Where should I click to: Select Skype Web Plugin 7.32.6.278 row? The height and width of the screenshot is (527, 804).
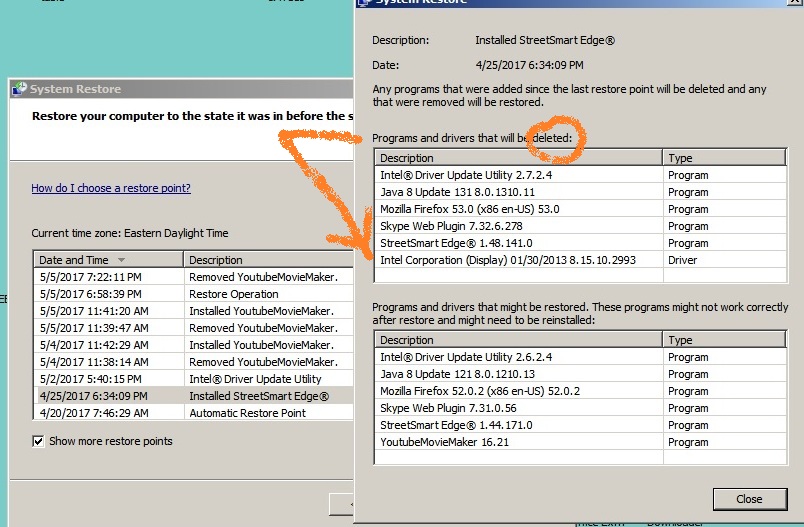coord(580,226)
